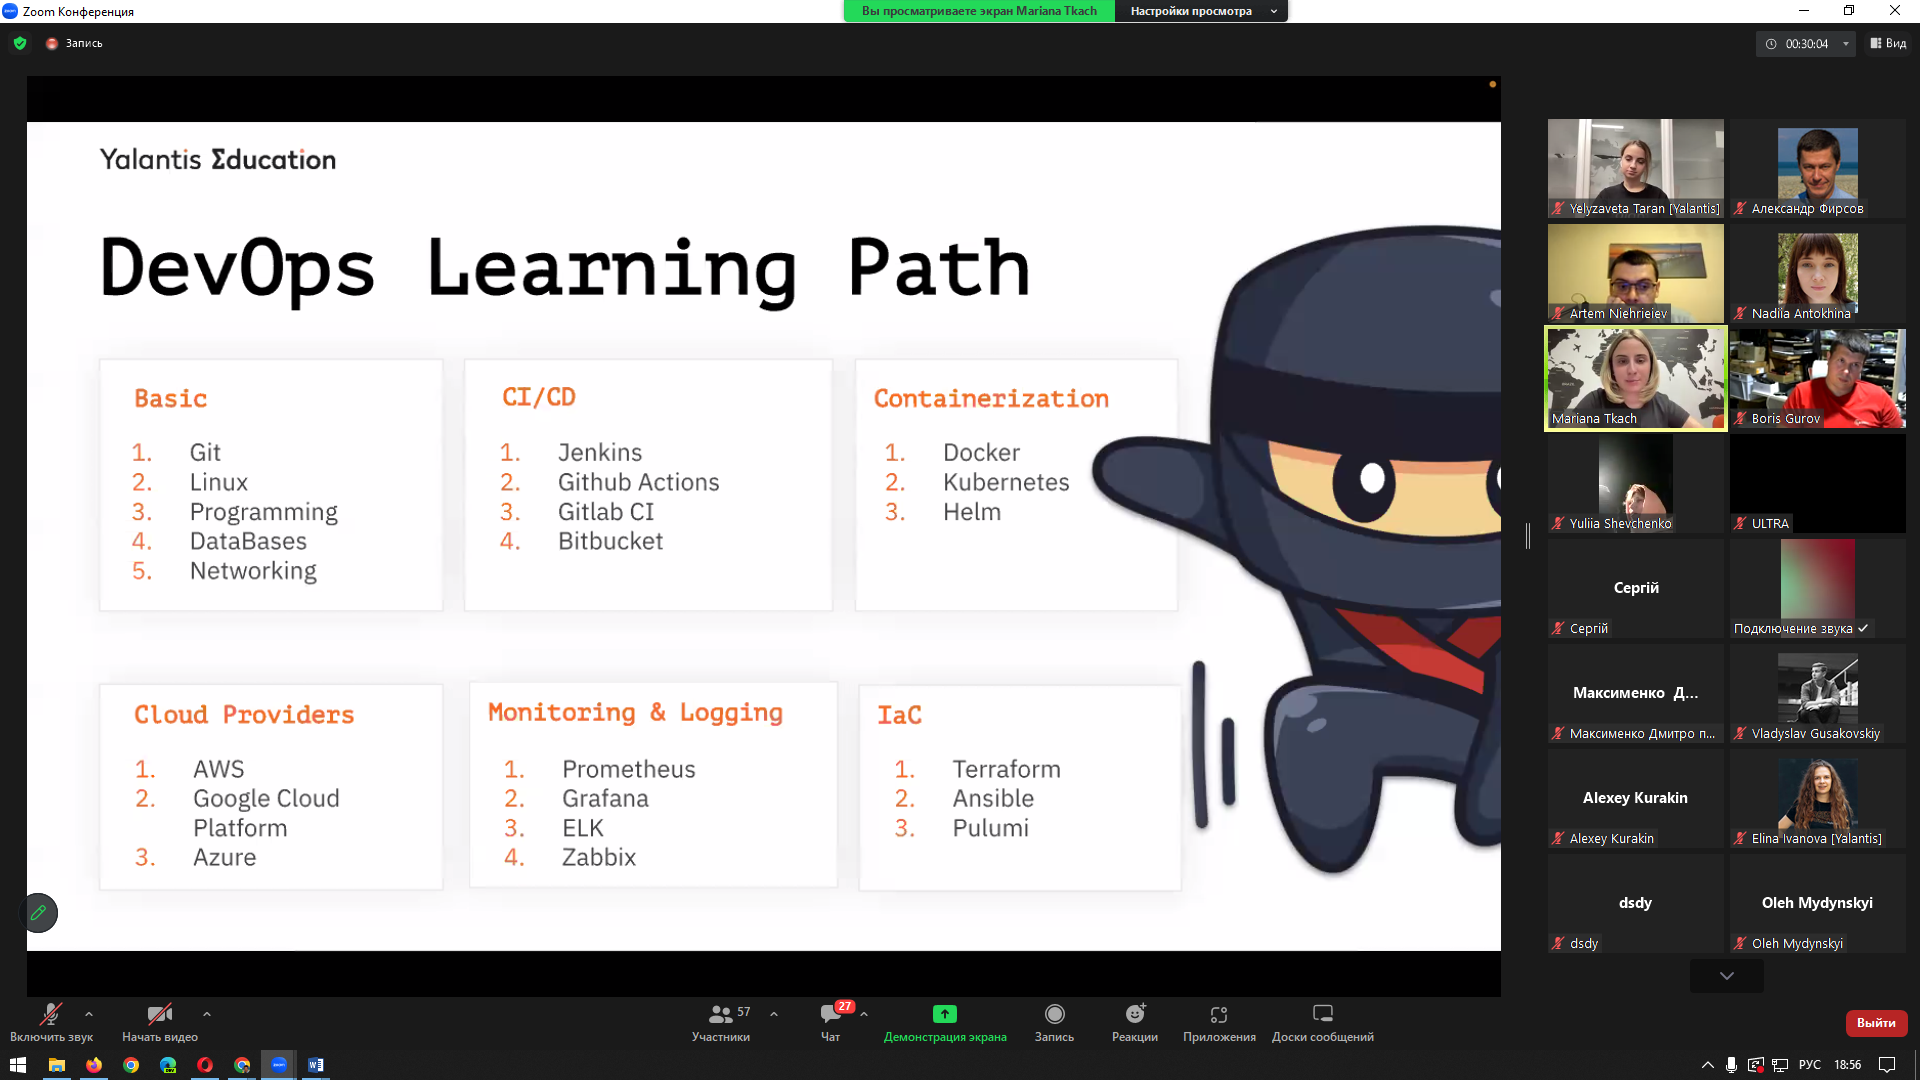Select dsdy participant tile
This screenshot has width=1920, height=1080.
coord(1636,903)
